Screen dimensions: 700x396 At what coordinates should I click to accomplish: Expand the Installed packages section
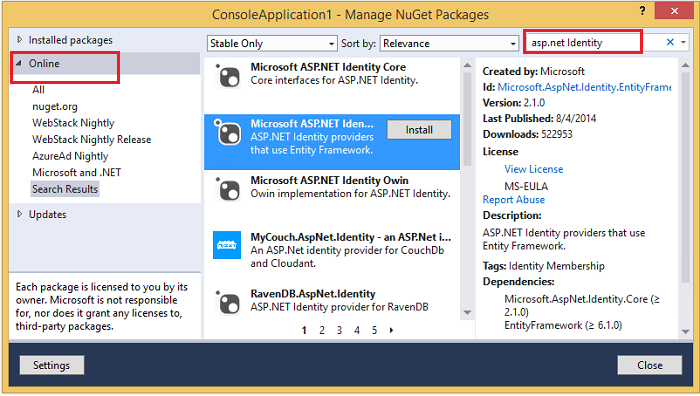pos(20,40)
